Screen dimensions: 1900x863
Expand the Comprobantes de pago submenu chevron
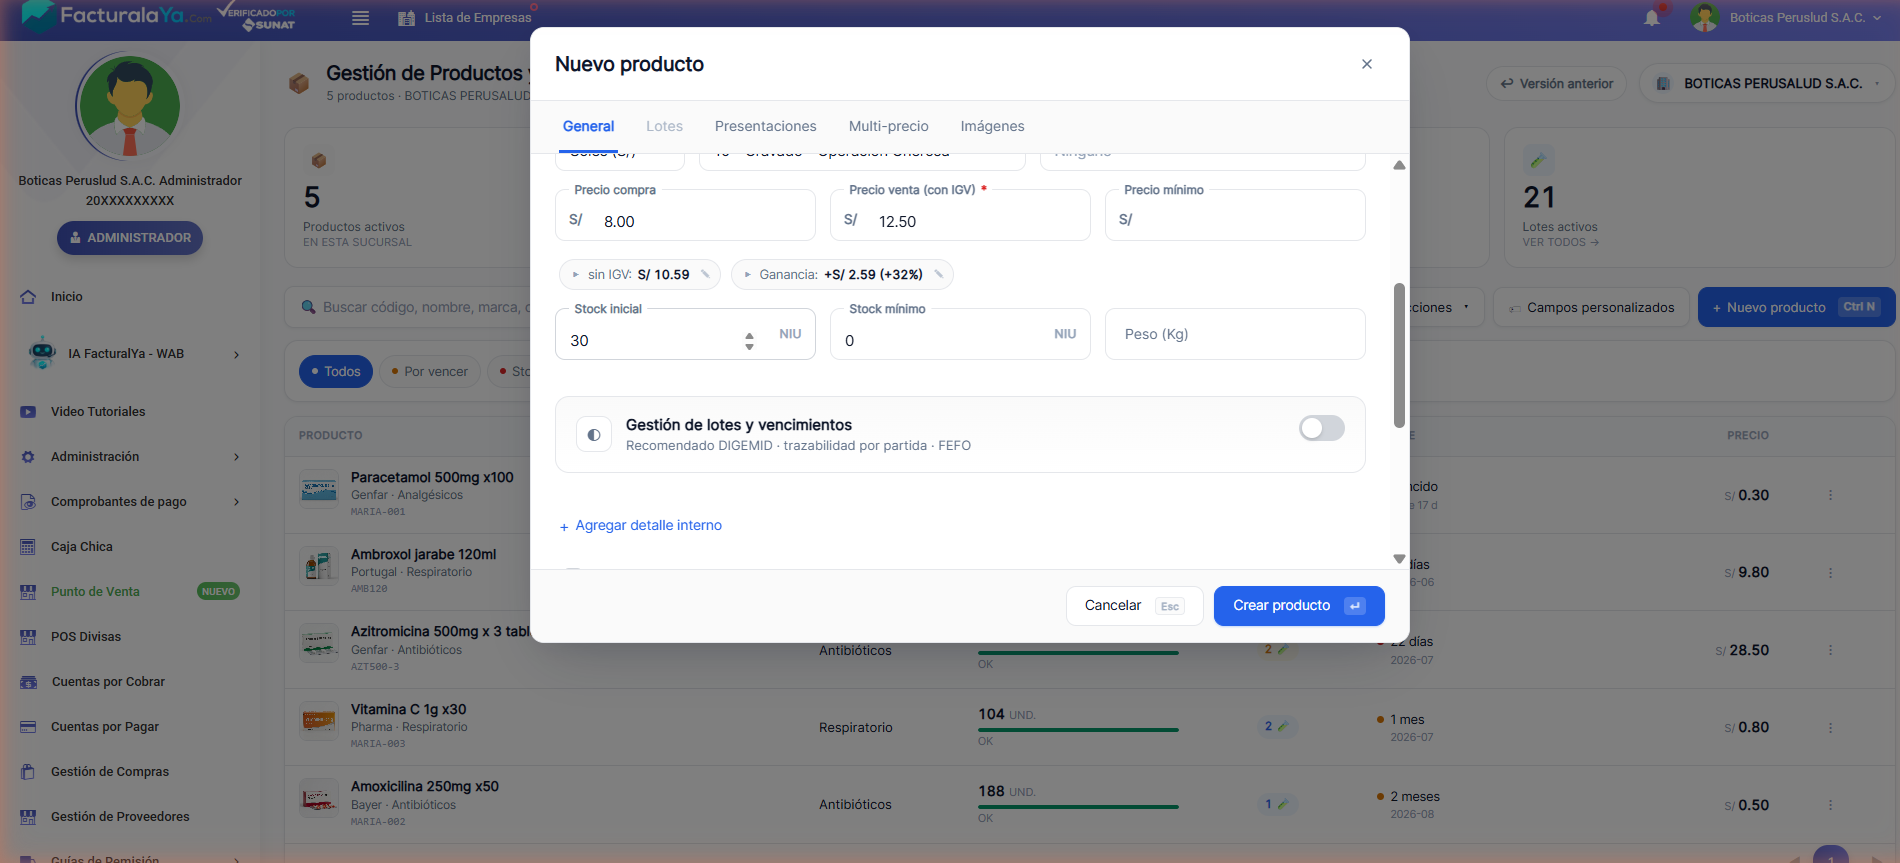pyautogui.click(x=237, y=502)
